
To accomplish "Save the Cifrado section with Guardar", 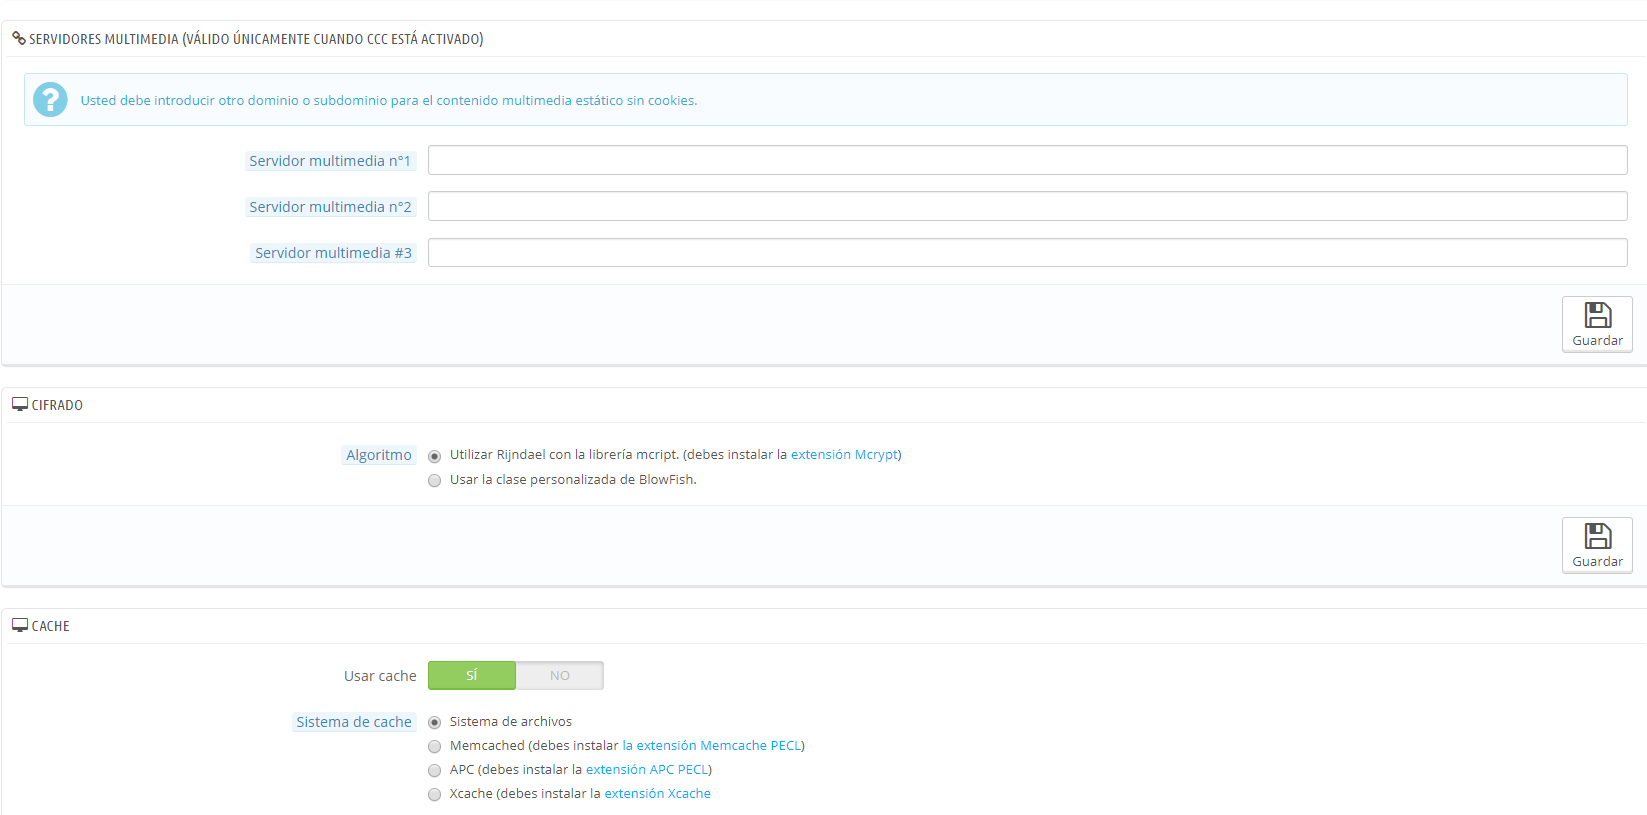I will 1597,545.
